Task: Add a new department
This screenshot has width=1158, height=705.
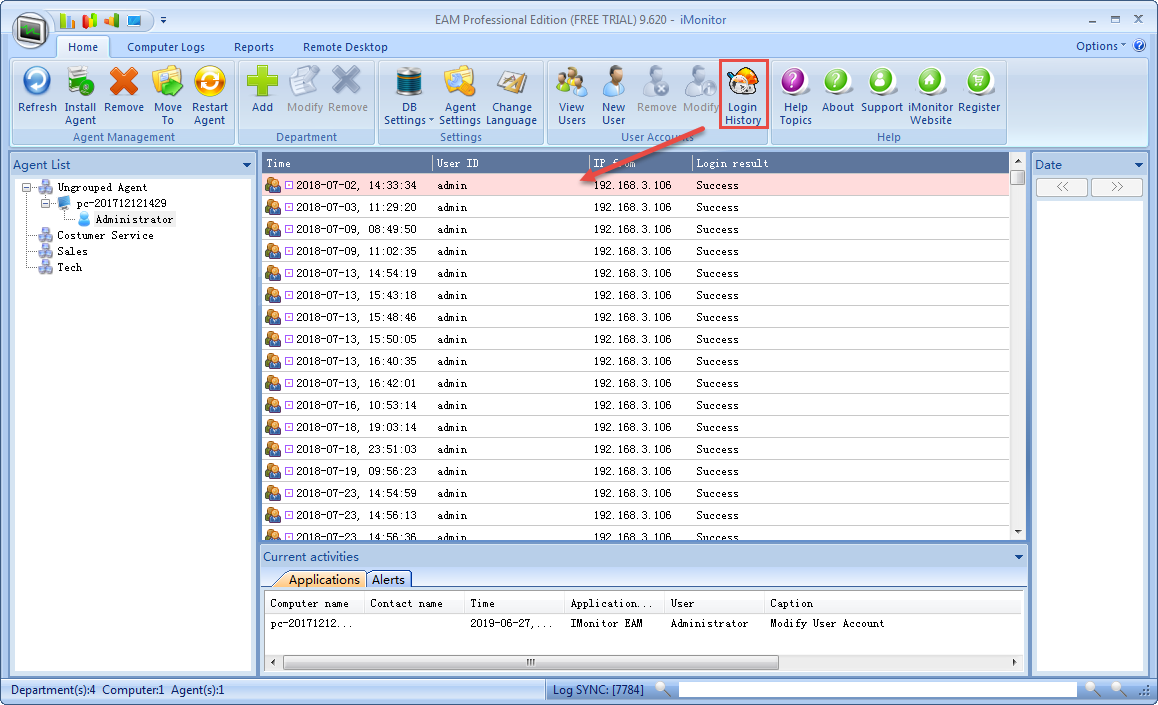Action: [x=262, y=91]
